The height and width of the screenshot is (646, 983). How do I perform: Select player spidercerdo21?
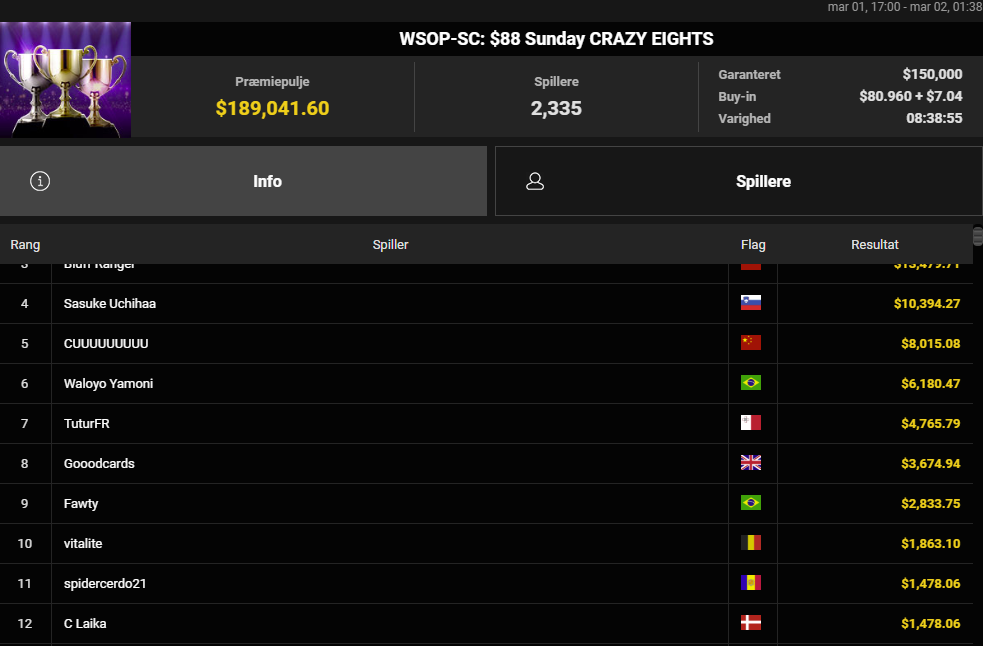(105, 583)
